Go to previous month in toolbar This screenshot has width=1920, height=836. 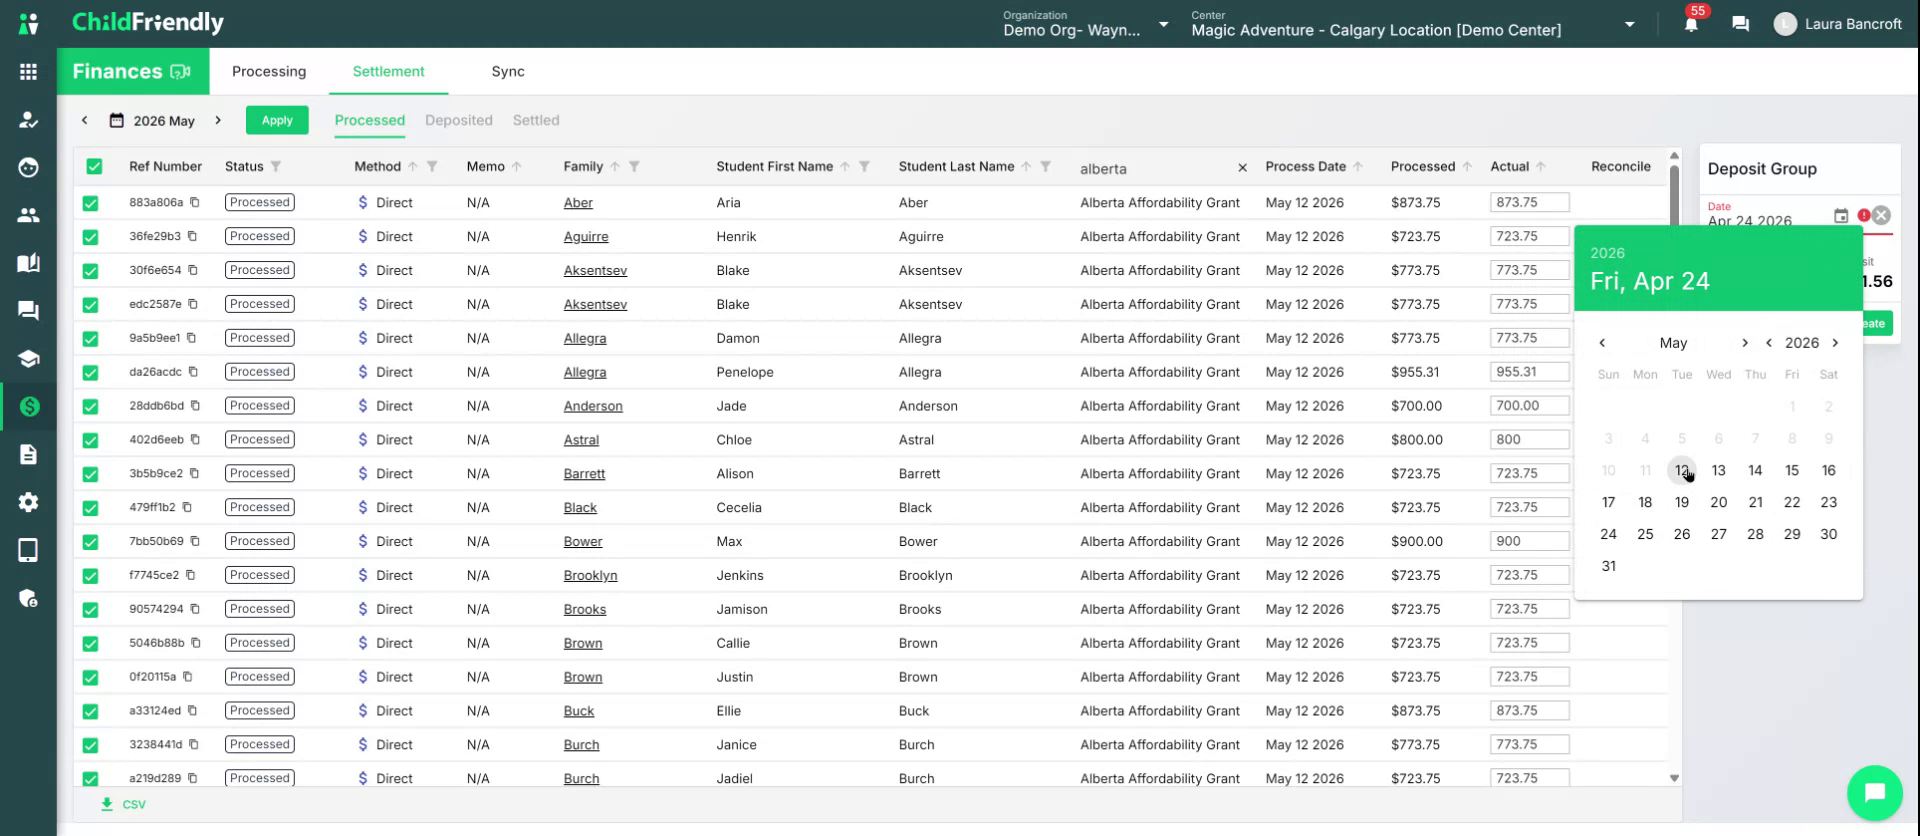click(85, 120)
